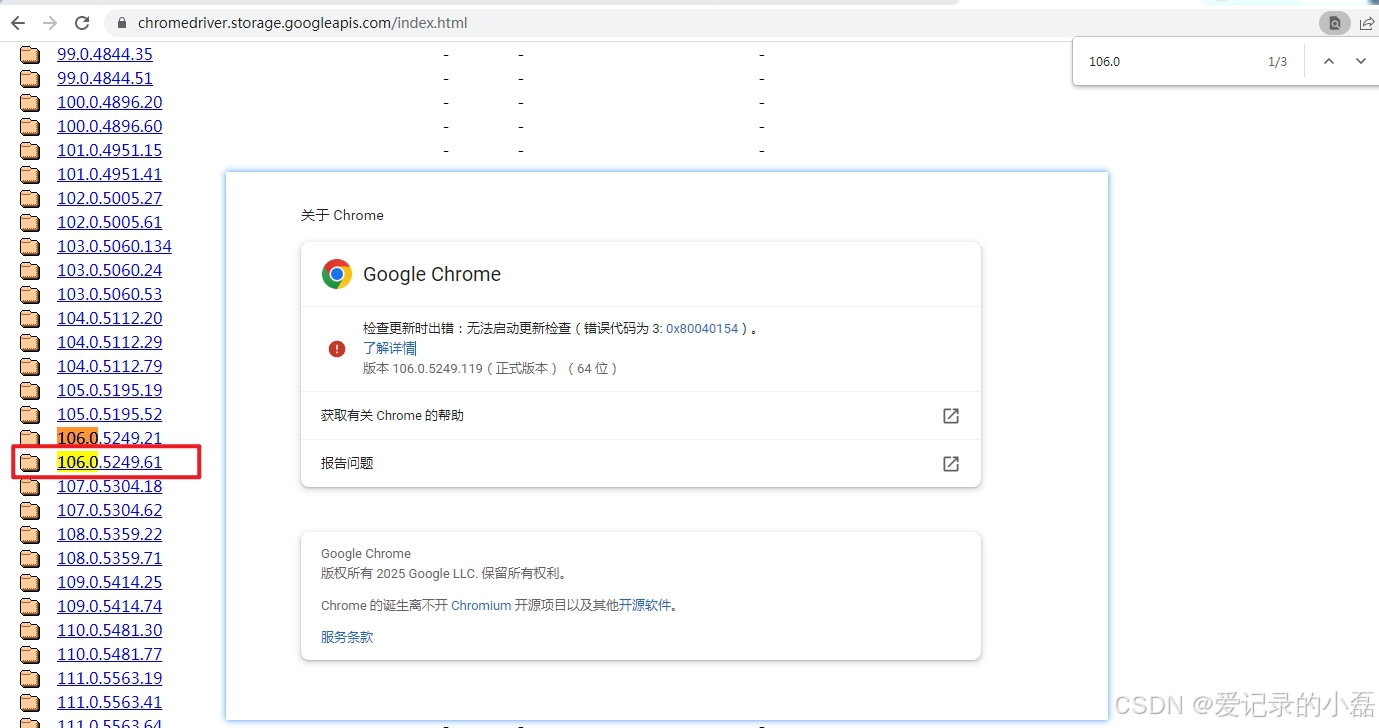This screenshot has height=728, width=1379.
Task: Click folder icon beside 110.0.5481.77
Action: [30, 654]
